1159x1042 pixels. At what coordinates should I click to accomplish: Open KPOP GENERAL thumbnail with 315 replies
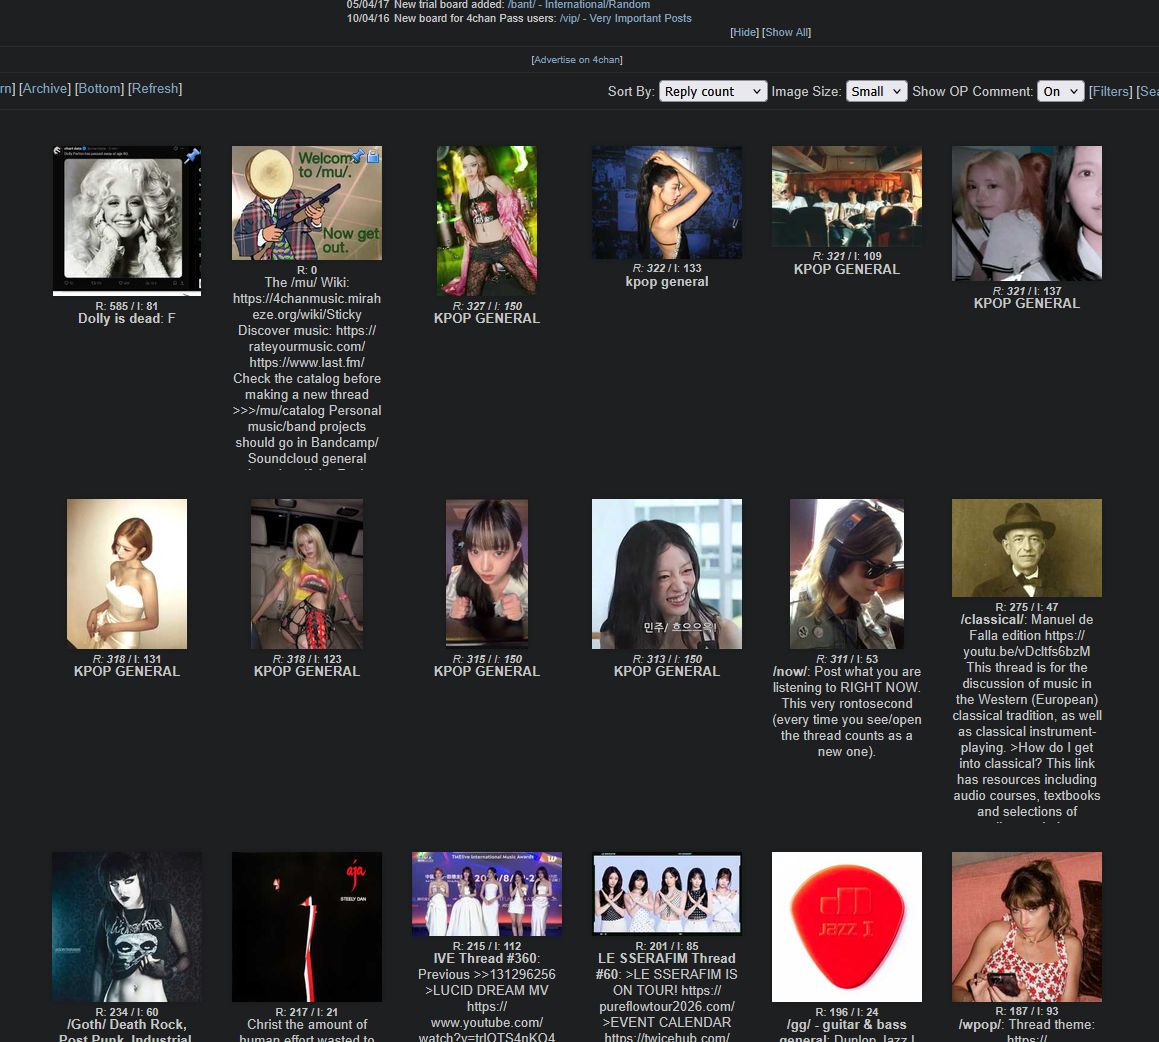click(486, 573)
